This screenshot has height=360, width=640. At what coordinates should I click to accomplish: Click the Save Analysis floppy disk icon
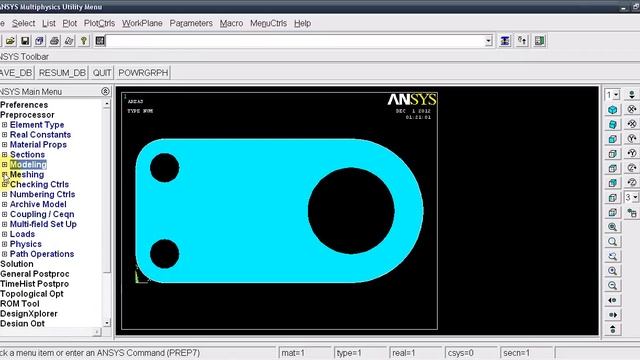click(x=25, y=41)
